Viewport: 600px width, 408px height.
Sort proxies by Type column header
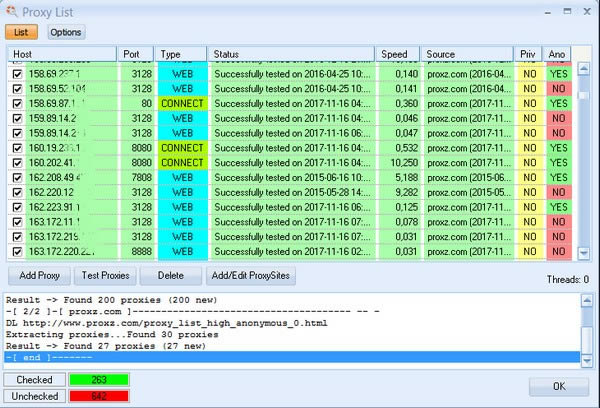point(181,53)
